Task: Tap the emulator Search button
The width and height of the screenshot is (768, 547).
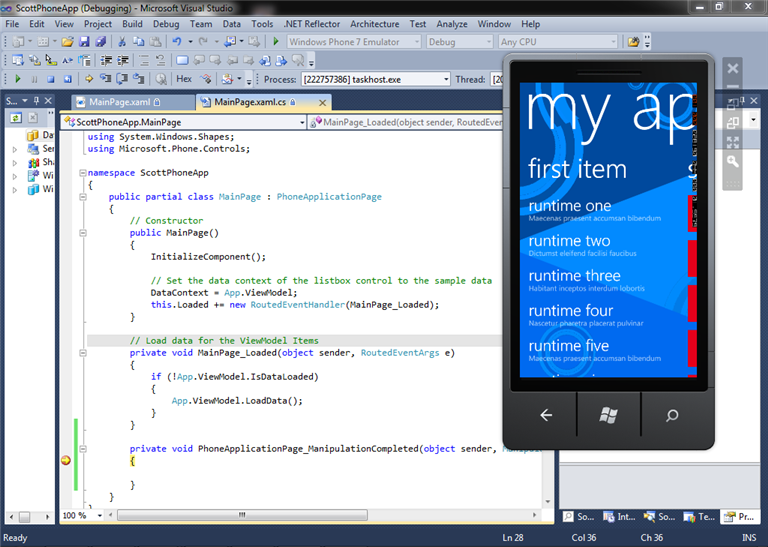Action: click(x=672, y=415)
